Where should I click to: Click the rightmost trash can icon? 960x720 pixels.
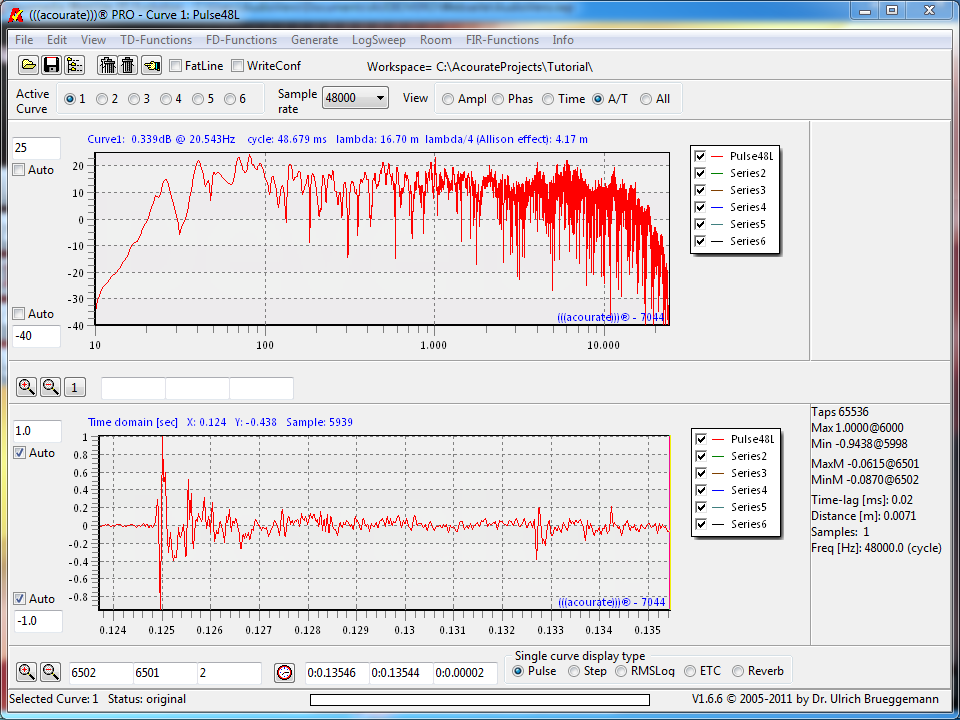128,66
